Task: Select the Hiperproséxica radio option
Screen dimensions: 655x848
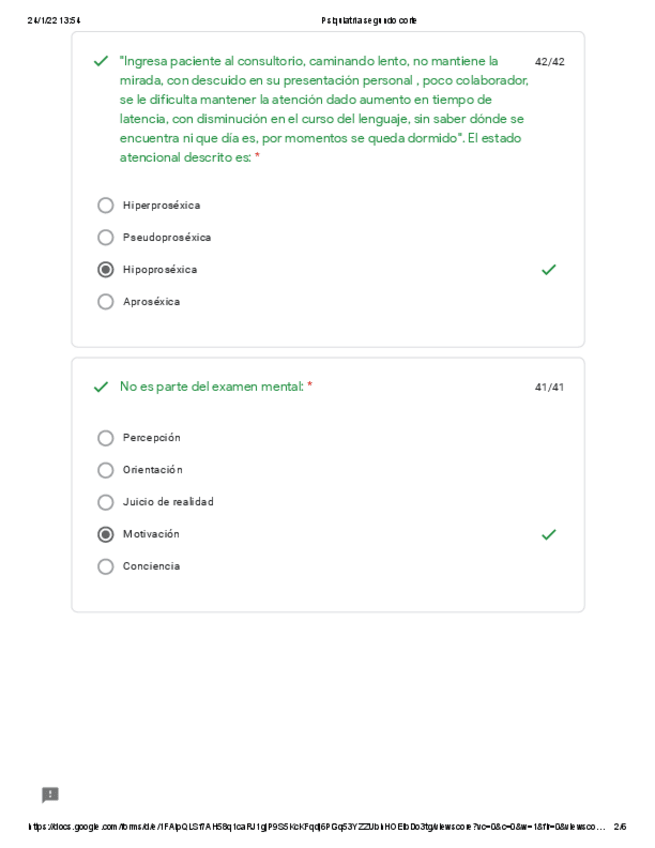Action: pyautogui.click(x=106, y=206)
